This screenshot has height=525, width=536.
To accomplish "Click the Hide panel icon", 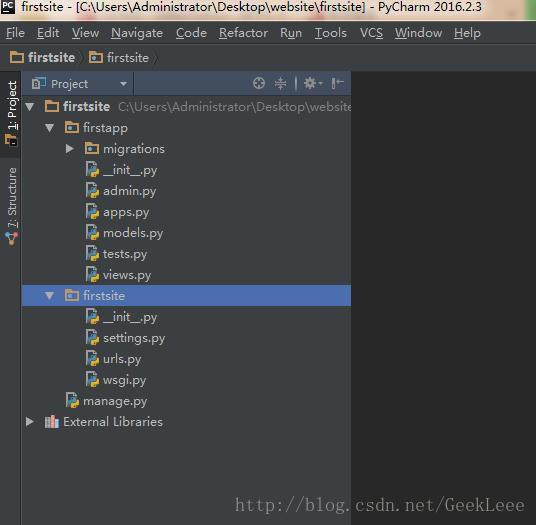I will coord(337,83).
